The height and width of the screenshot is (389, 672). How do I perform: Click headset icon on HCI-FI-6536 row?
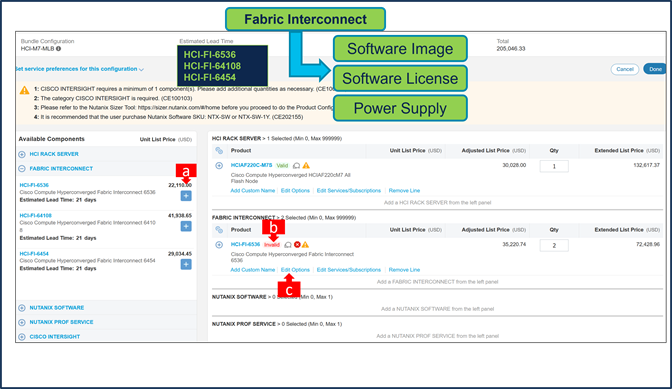288,245
